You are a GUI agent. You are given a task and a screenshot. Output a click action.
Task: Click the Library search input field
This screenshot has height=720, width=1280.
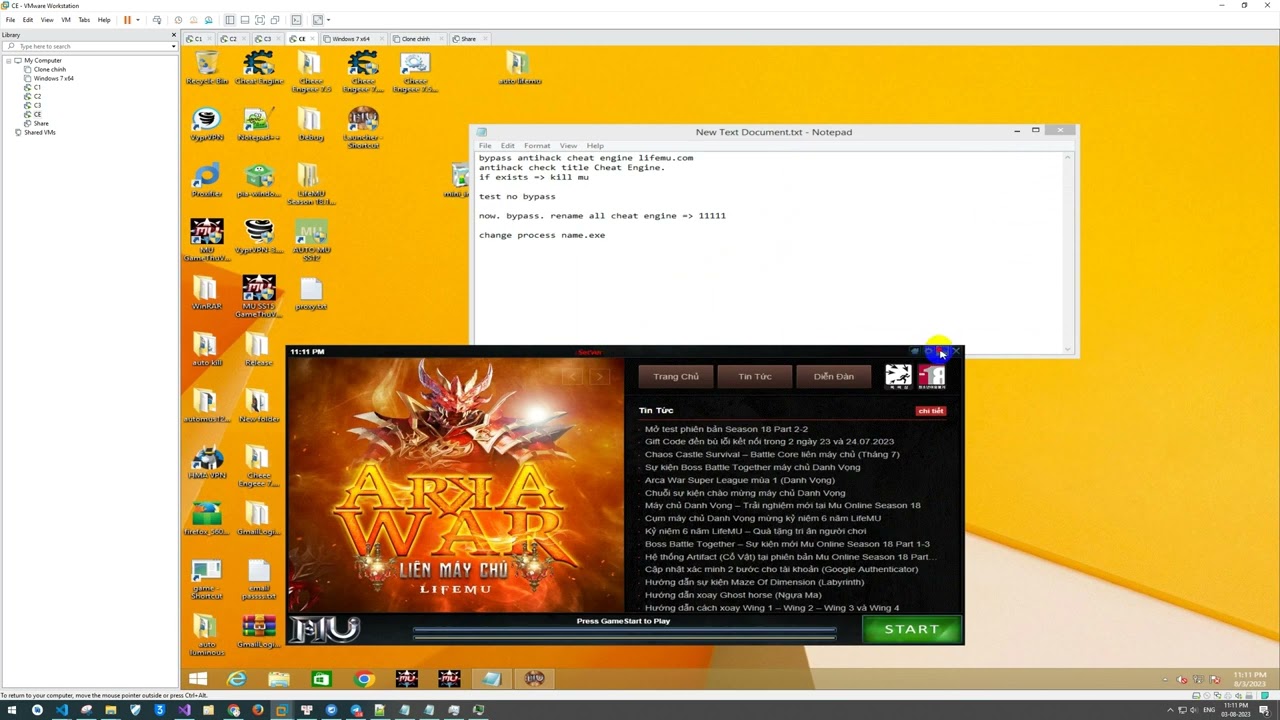[x=90, y=46]
